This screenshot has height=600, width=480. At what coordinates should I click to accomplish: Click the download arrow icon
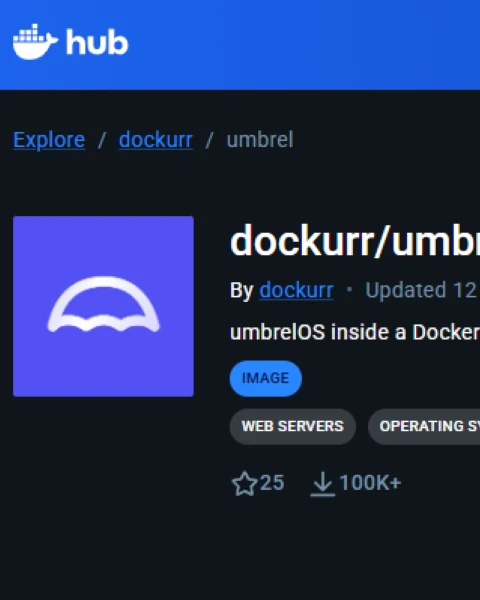(x=323, y=484)
